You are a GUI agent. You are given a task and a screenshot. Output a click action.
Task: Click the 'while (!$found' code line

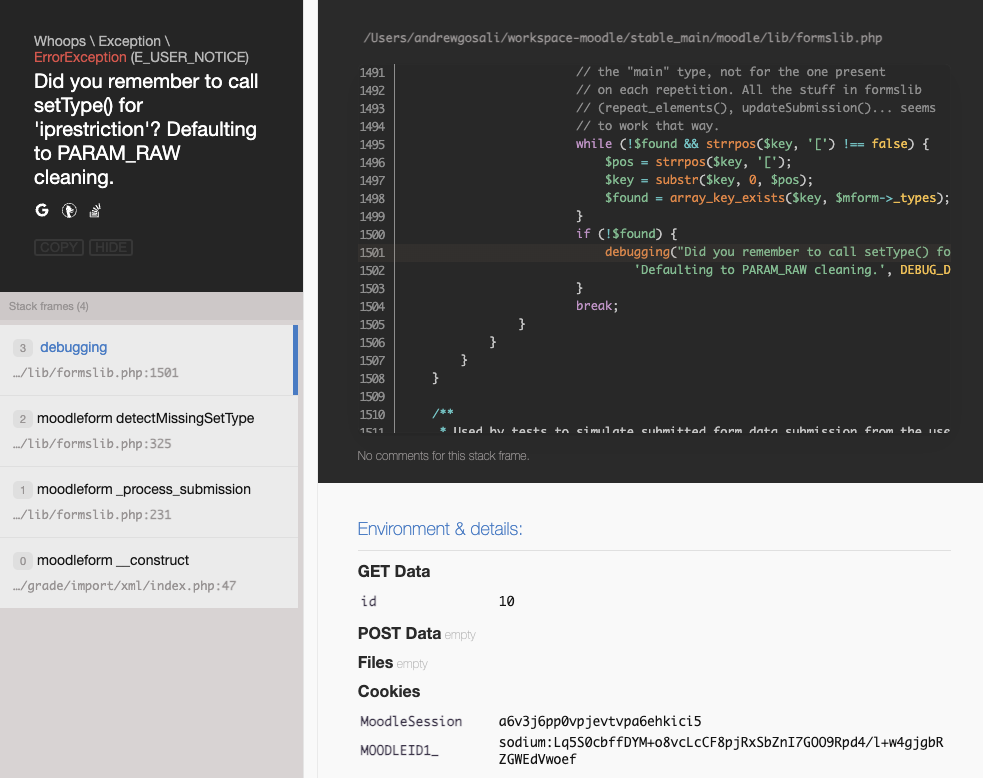pyautogui.click(x=752, y=144)
